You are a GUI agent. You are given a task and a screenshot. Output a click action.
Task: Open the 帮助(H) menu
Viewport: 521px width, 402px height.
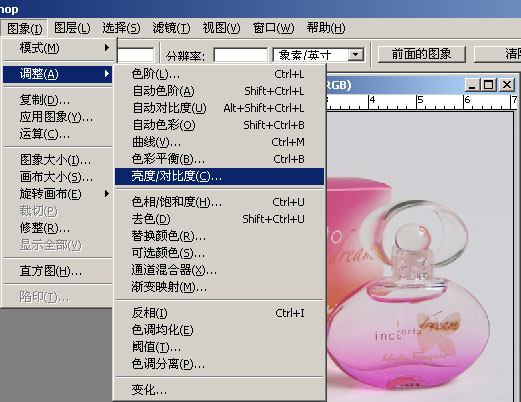click(326, 28)
